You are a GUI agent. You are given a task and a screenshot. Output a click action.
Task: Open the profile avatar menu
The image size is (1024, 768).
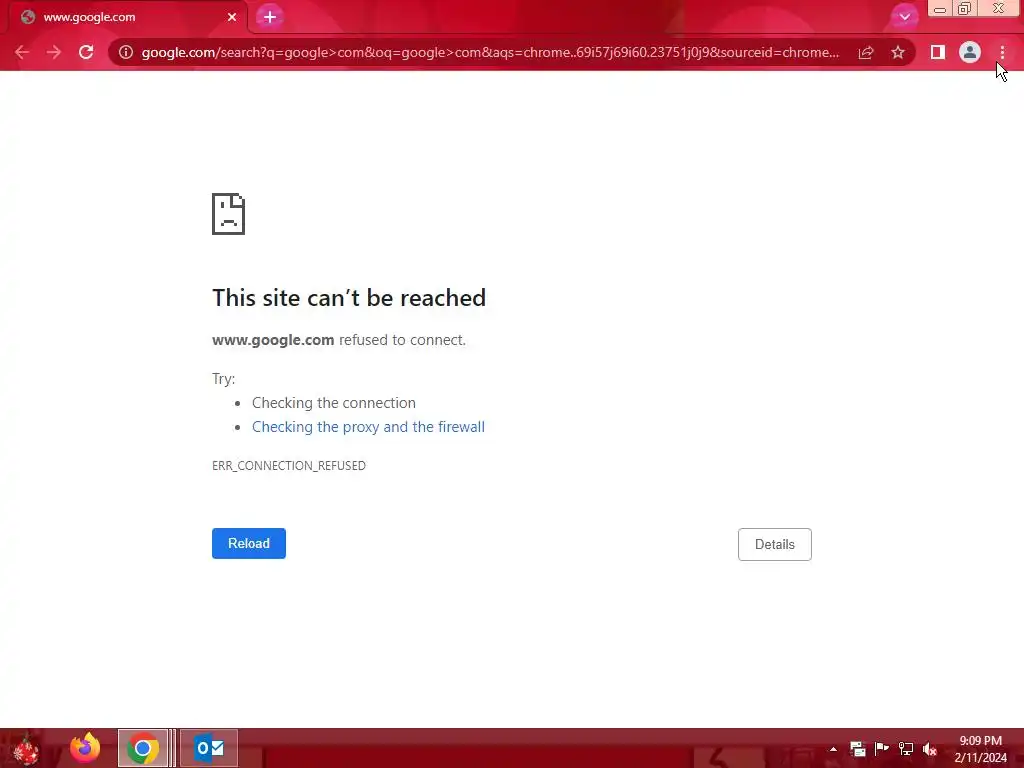[970, 52]
